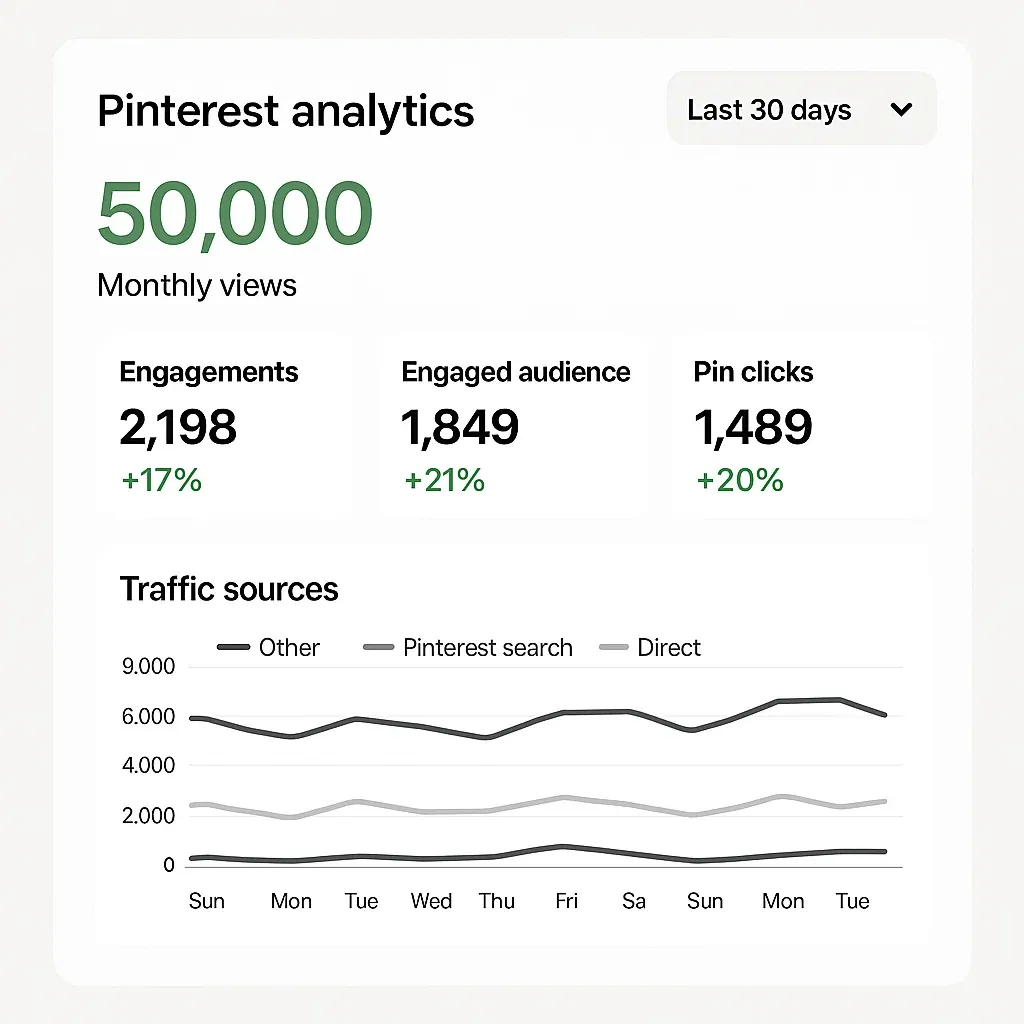1024x1024 pixels.
Task: Click the Thu label on chart axis
Action: click(496, 901)
